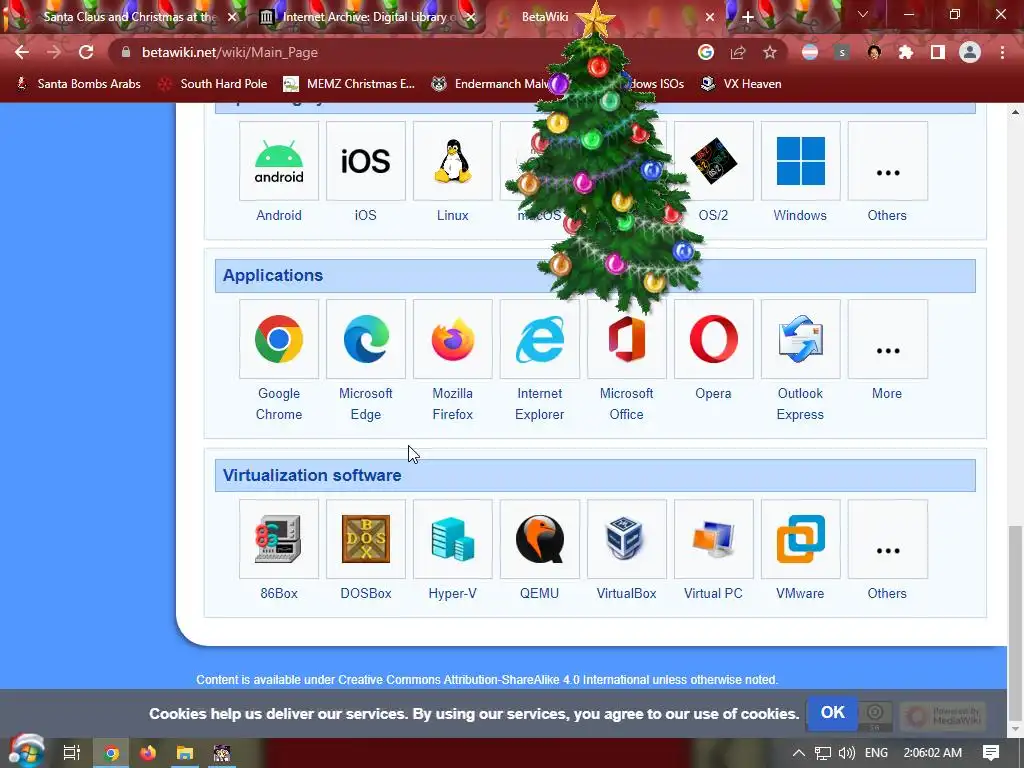The image size is (1024, 768).
Task: Open Task View on the taskbar
Action: click(71, 753)
